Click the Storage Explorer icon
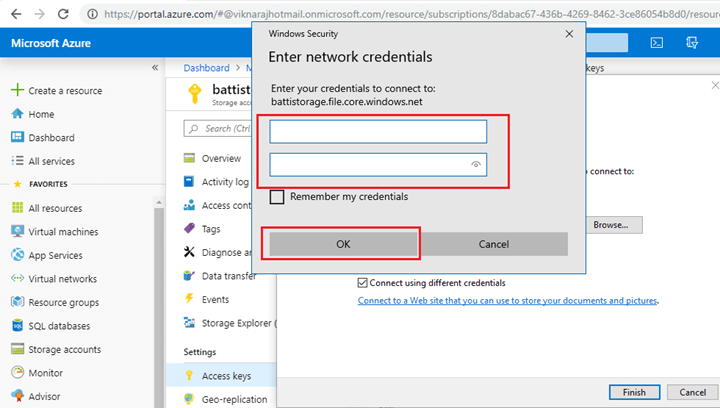720x408 pixels. point(189,322)
